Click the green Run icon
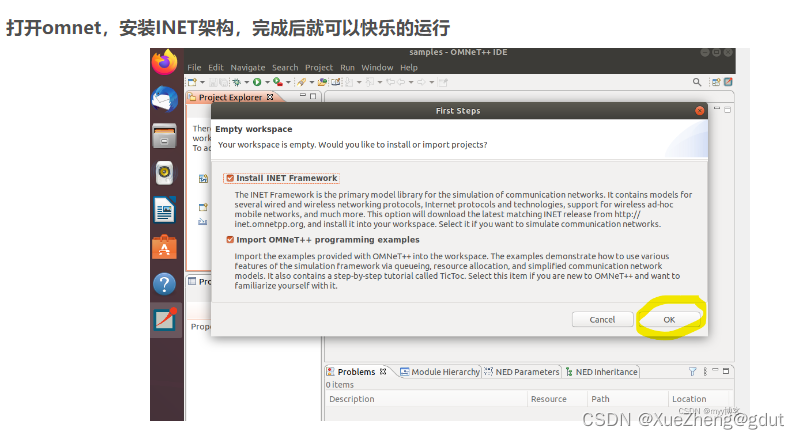Screen dimensions: 799x439 click(257, 82)
